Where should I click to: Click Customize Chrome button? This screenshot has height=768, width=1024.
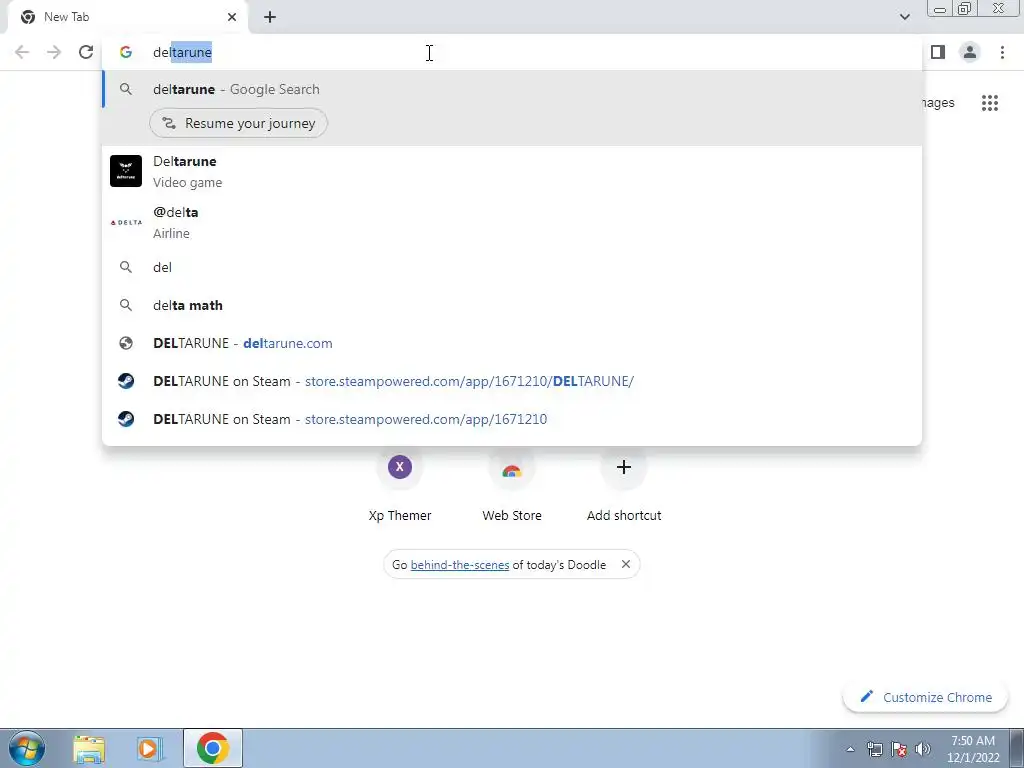coord(925,697)
